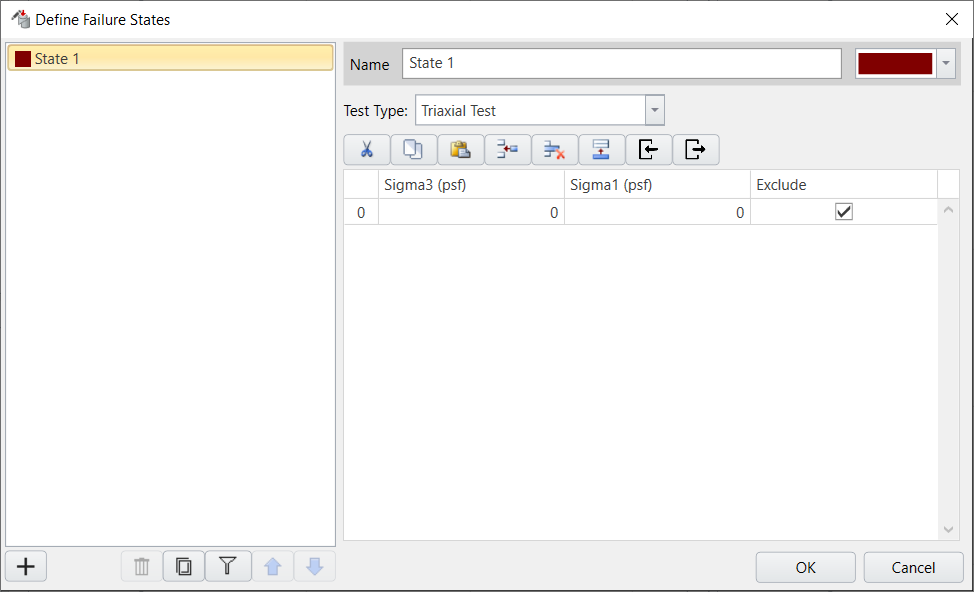Paste data with the clipboard icon

click(461, 149)
